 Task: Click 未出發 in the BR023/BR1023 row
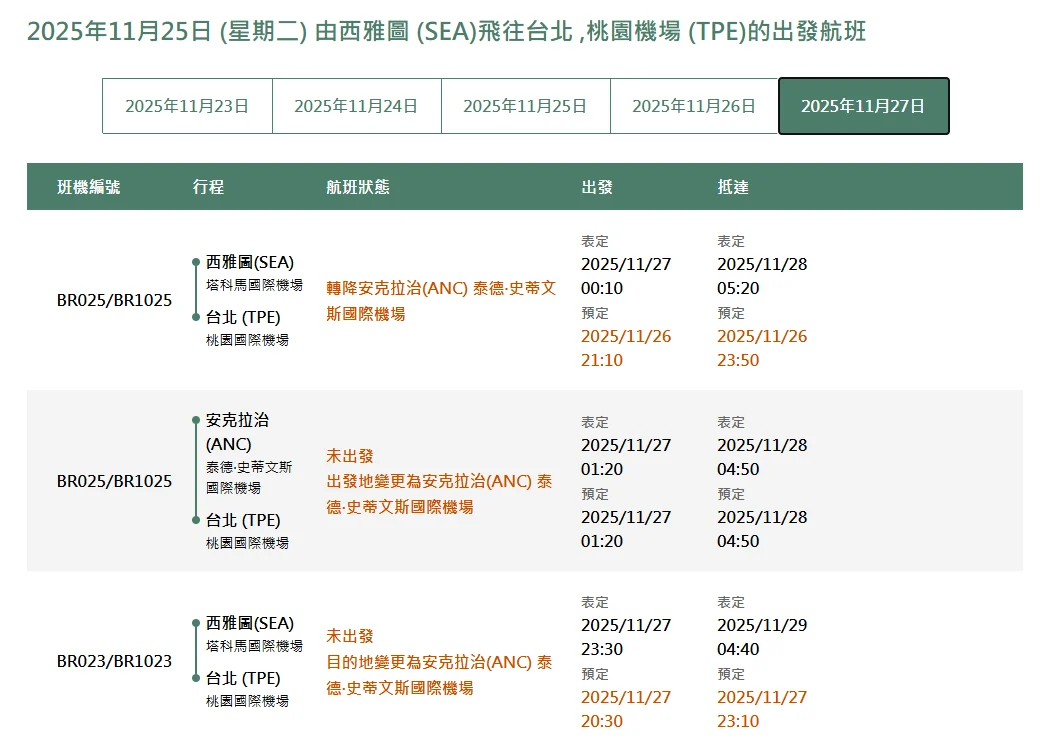pos(350,636)
